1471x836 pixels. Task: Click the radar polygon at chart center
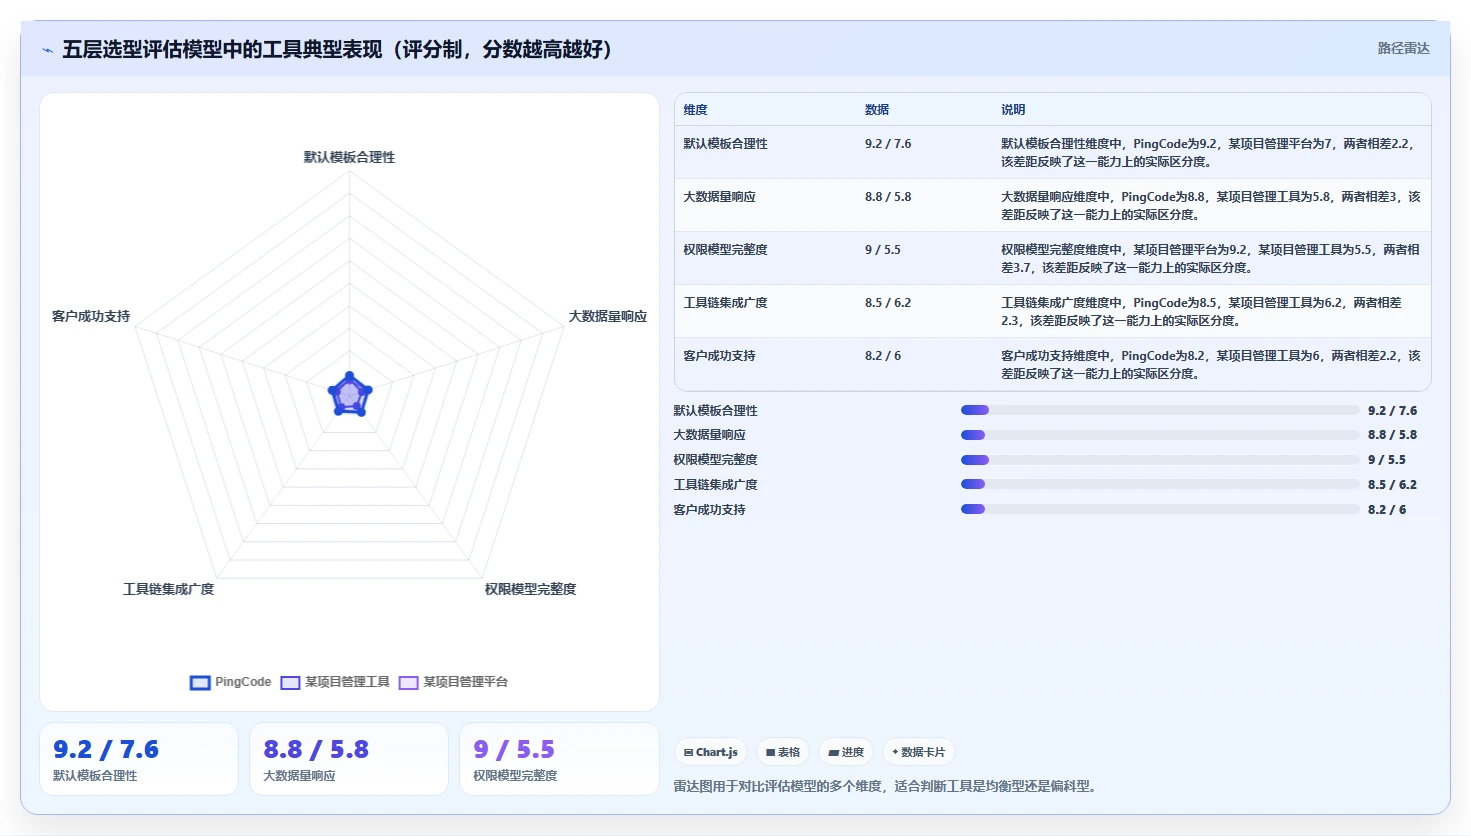pos(350,395)
